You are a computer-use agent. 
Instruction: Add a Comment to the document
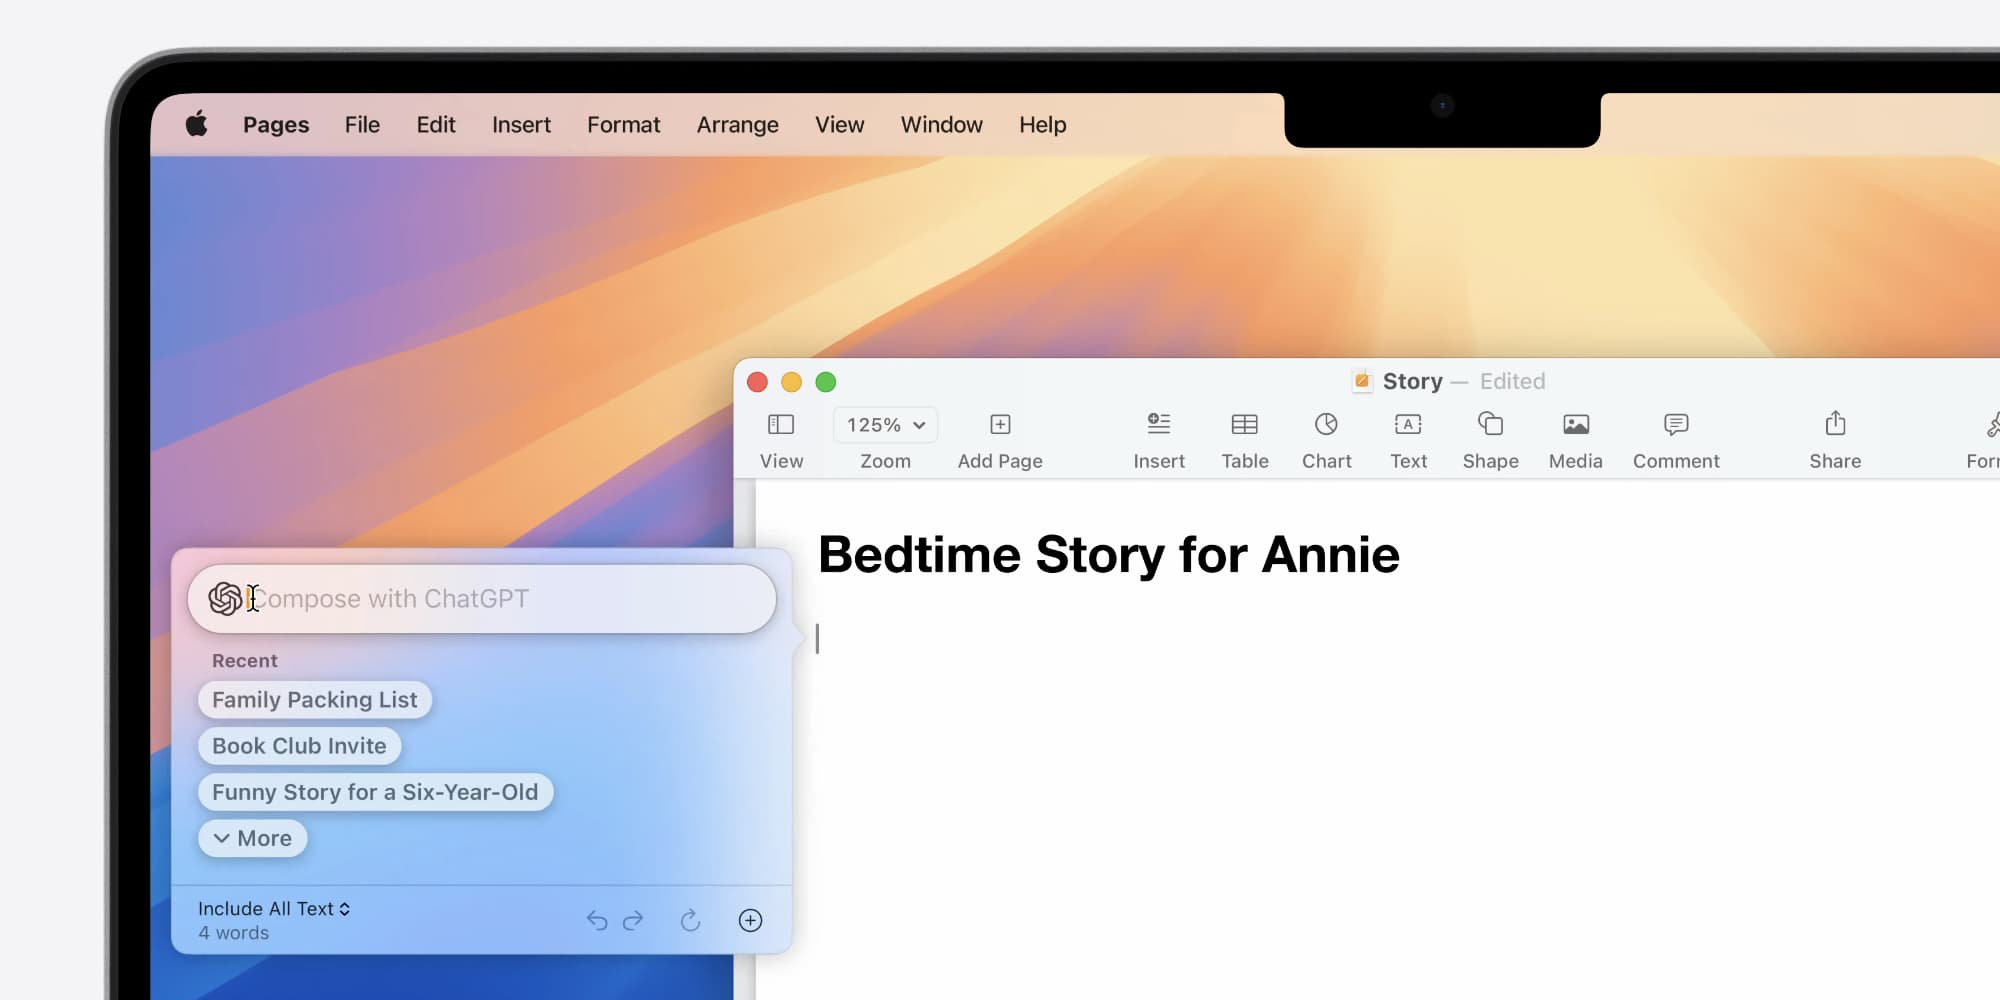pyautogui.click(x=1675, y=438)
